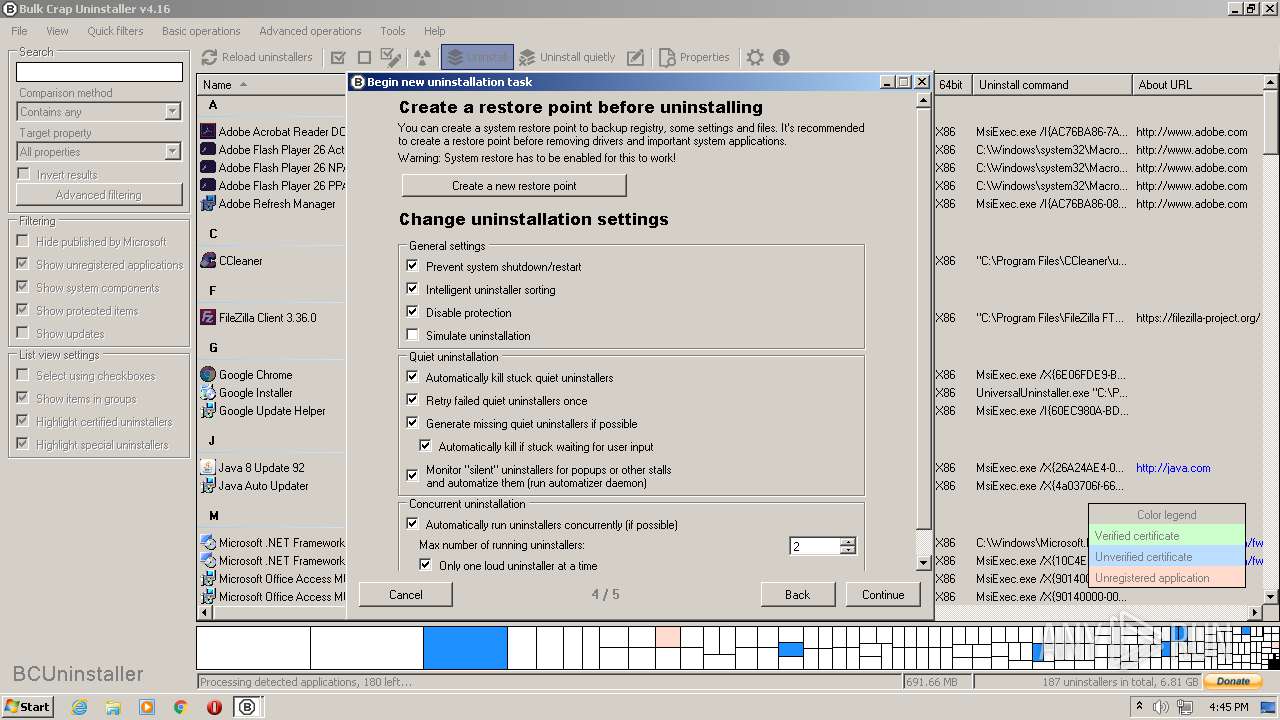Select Adobe Acrobat Reader DC icon in list
1280x720 pixels.
coord(208,131)
